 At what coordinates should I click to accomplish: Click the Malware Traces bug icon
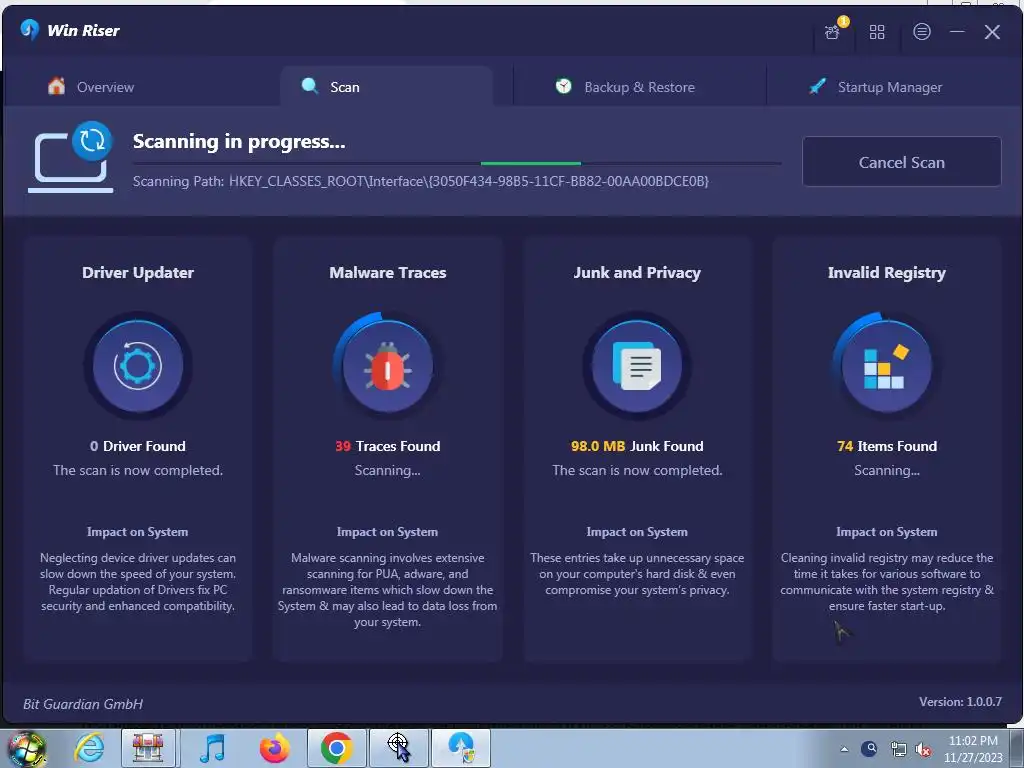point(387,366)
